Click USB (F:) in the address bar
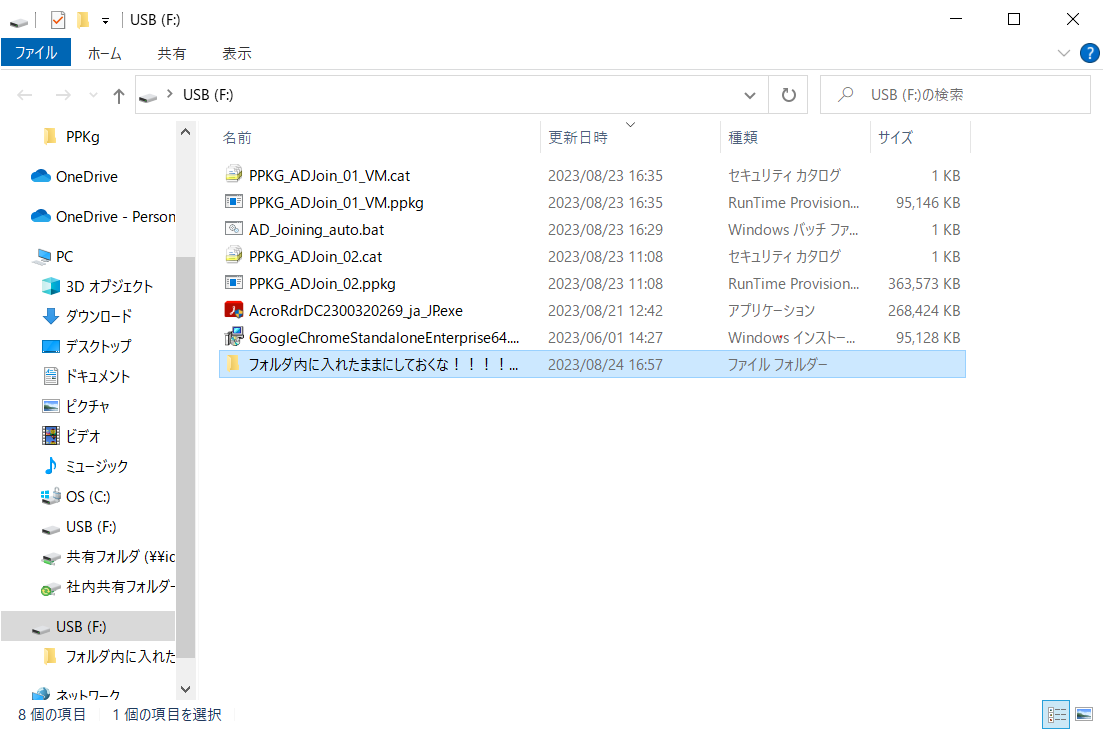 [x=208, y=95]
